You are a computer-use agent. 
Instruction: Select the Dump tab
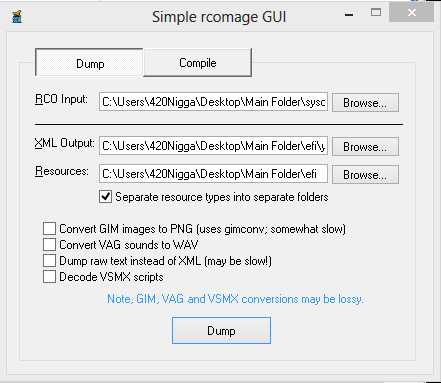[89, 63]
